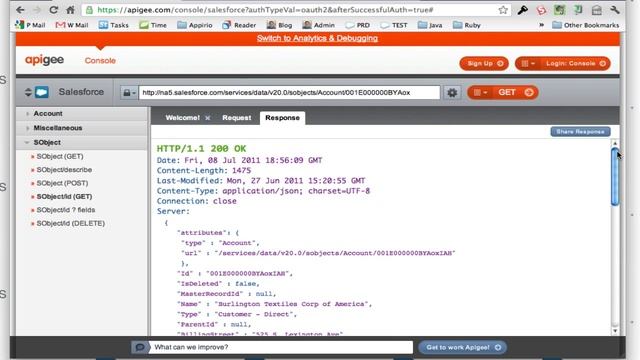Viewport: 640px width, 360px height.
Task: Open the Java bookmarks folder
Action: [430, 25]
